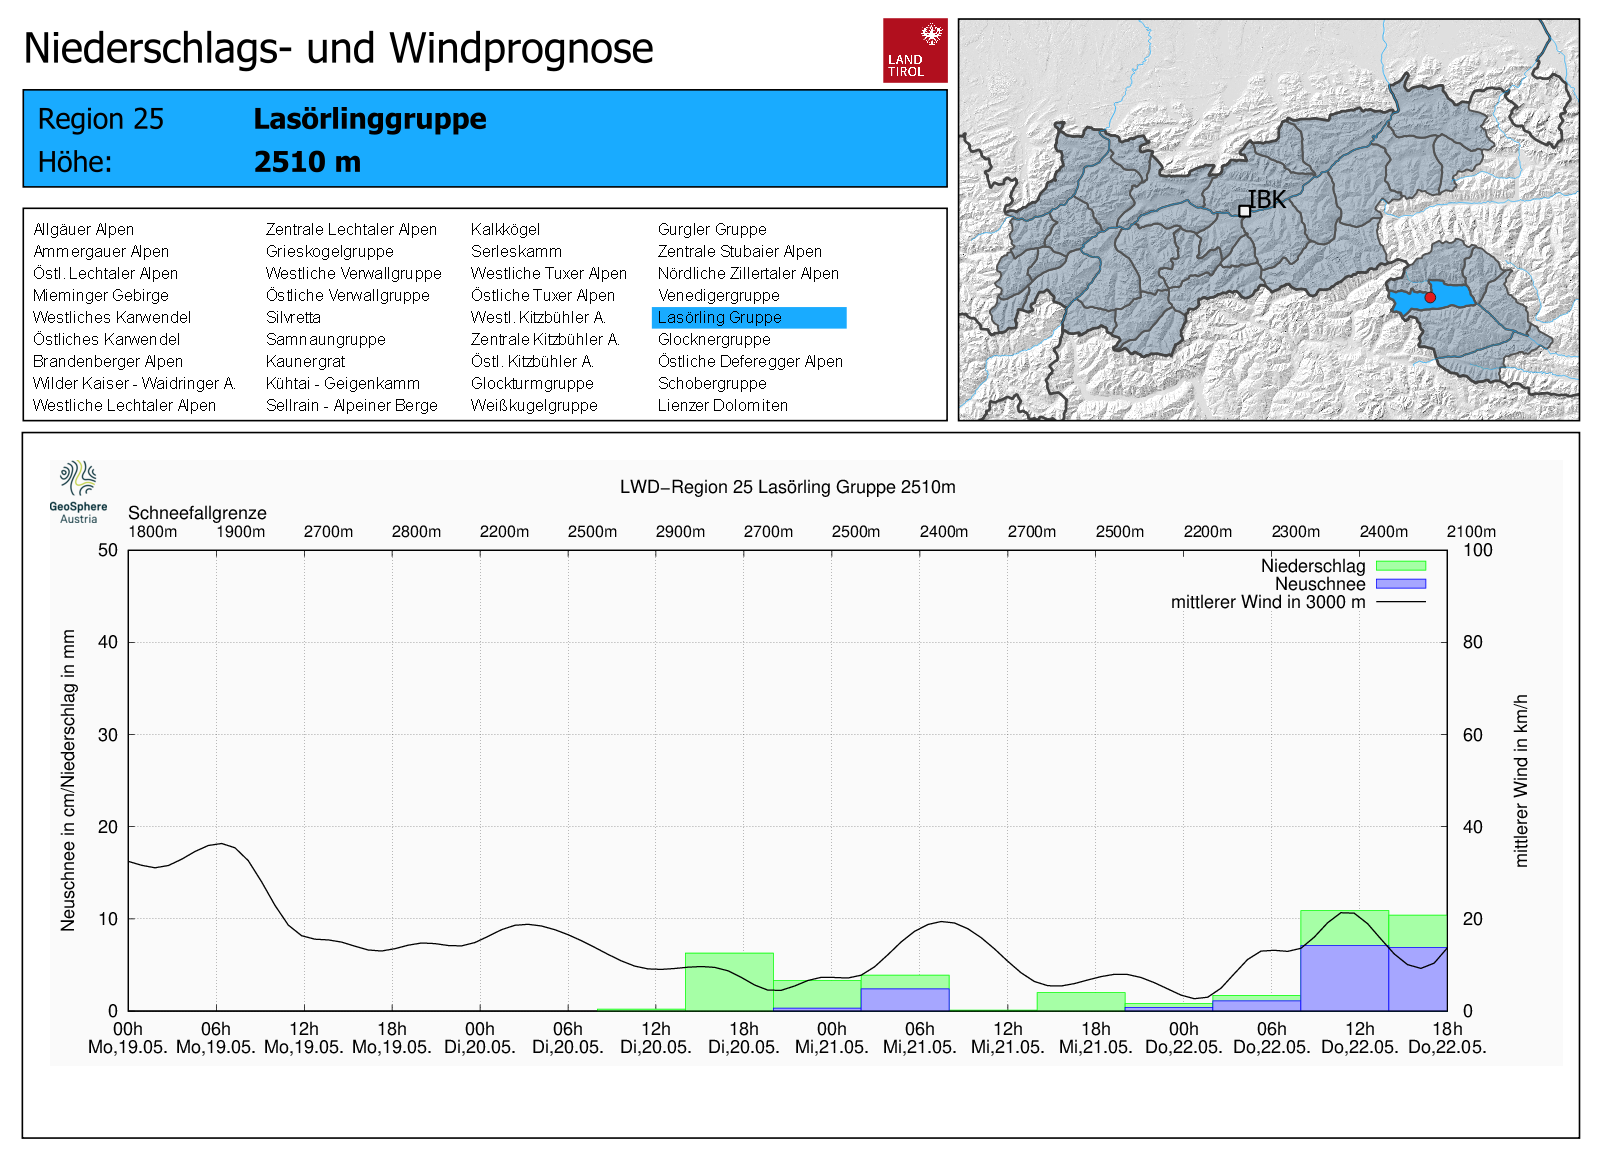Click the IBK square marker on map
The height and width of the screenshot is (1153, 1600).
1244,211
